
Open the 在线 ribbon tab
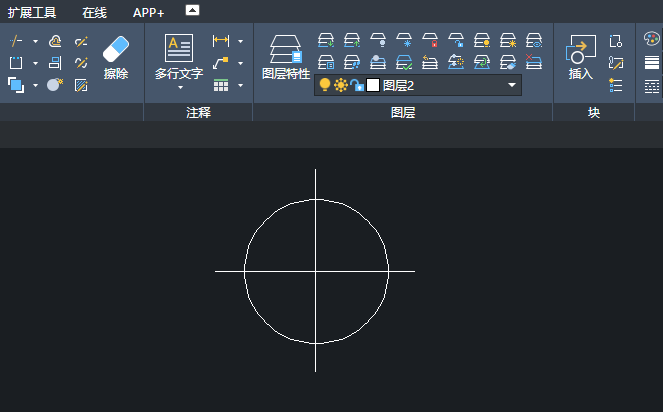pos(94,13)
